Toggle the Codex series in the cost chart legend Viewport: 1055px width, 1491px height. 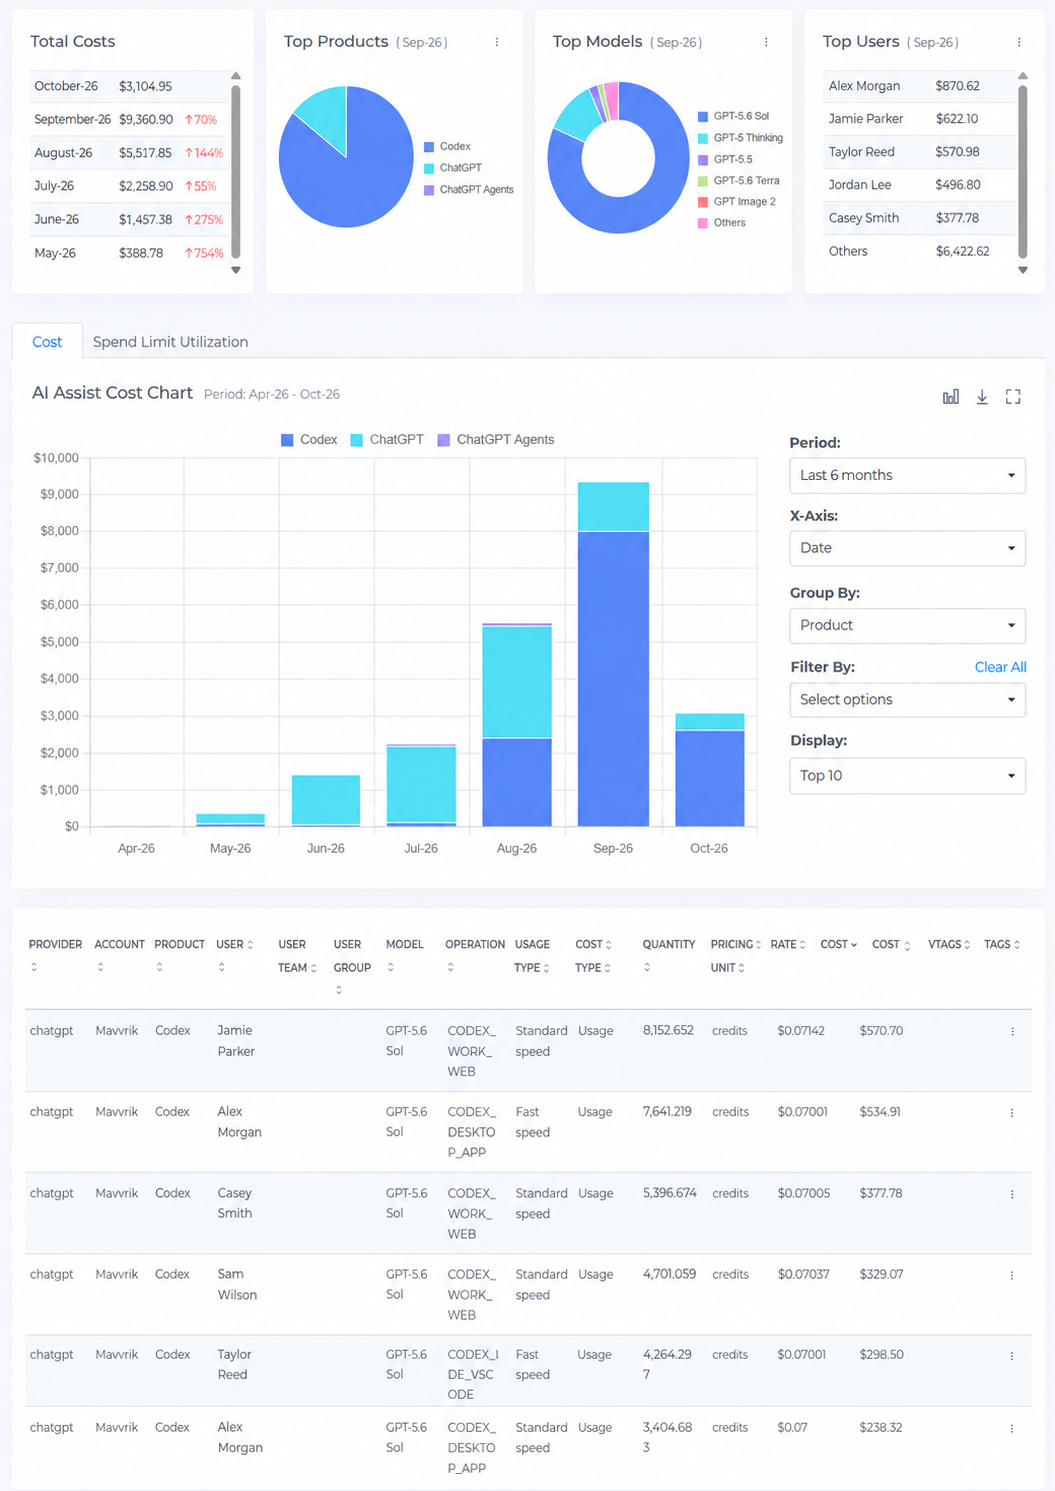(309, 440)
